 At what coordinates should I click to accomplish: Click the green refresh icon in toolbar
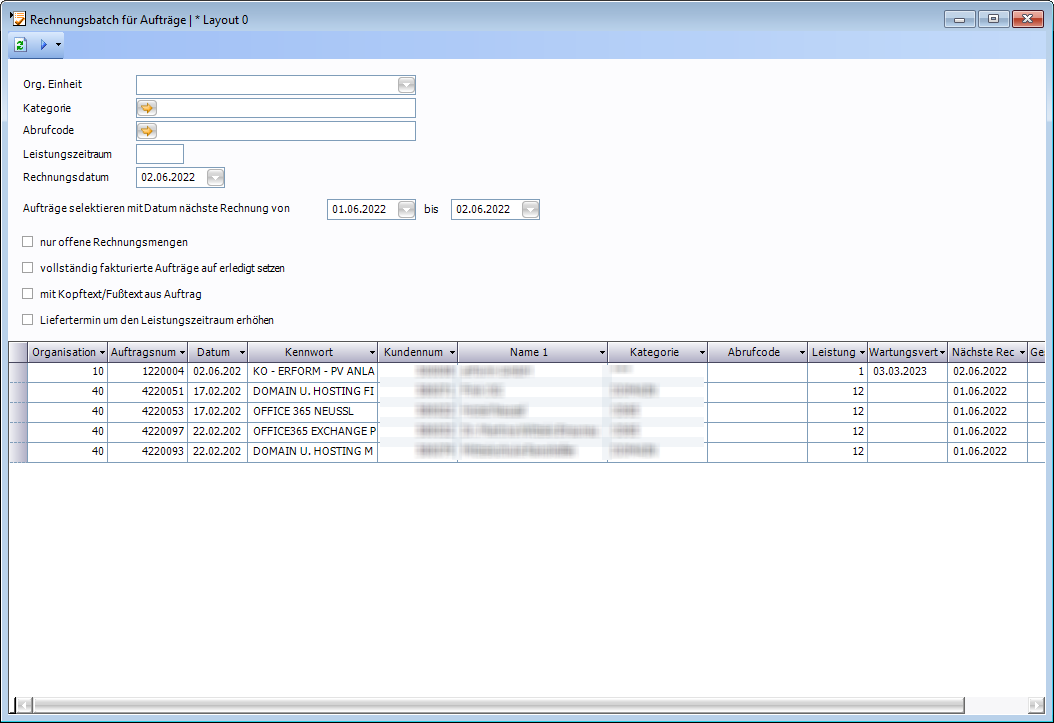(21, 45)
